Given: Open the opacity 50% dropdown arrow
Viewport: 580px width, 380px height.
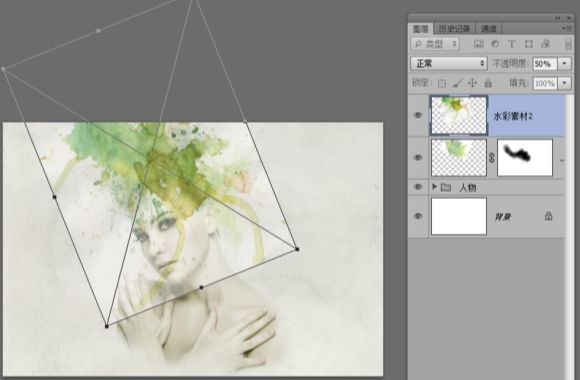Looking at the screenshot, I should tap(564, 64).
